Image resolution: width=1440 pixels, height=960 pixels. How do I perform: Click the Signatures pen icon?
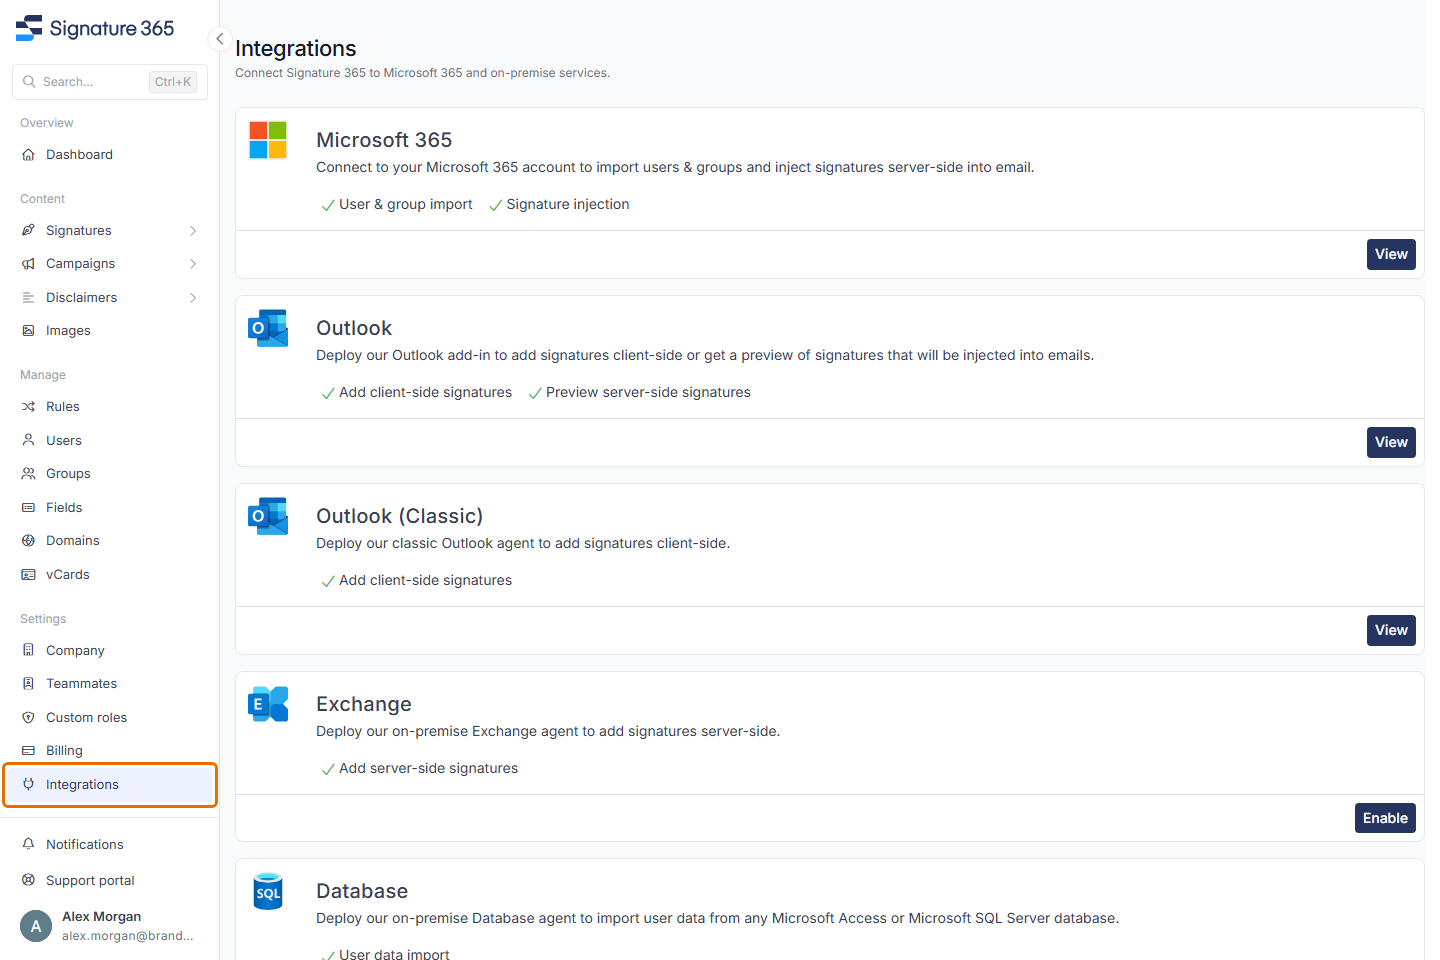point(28,231)
